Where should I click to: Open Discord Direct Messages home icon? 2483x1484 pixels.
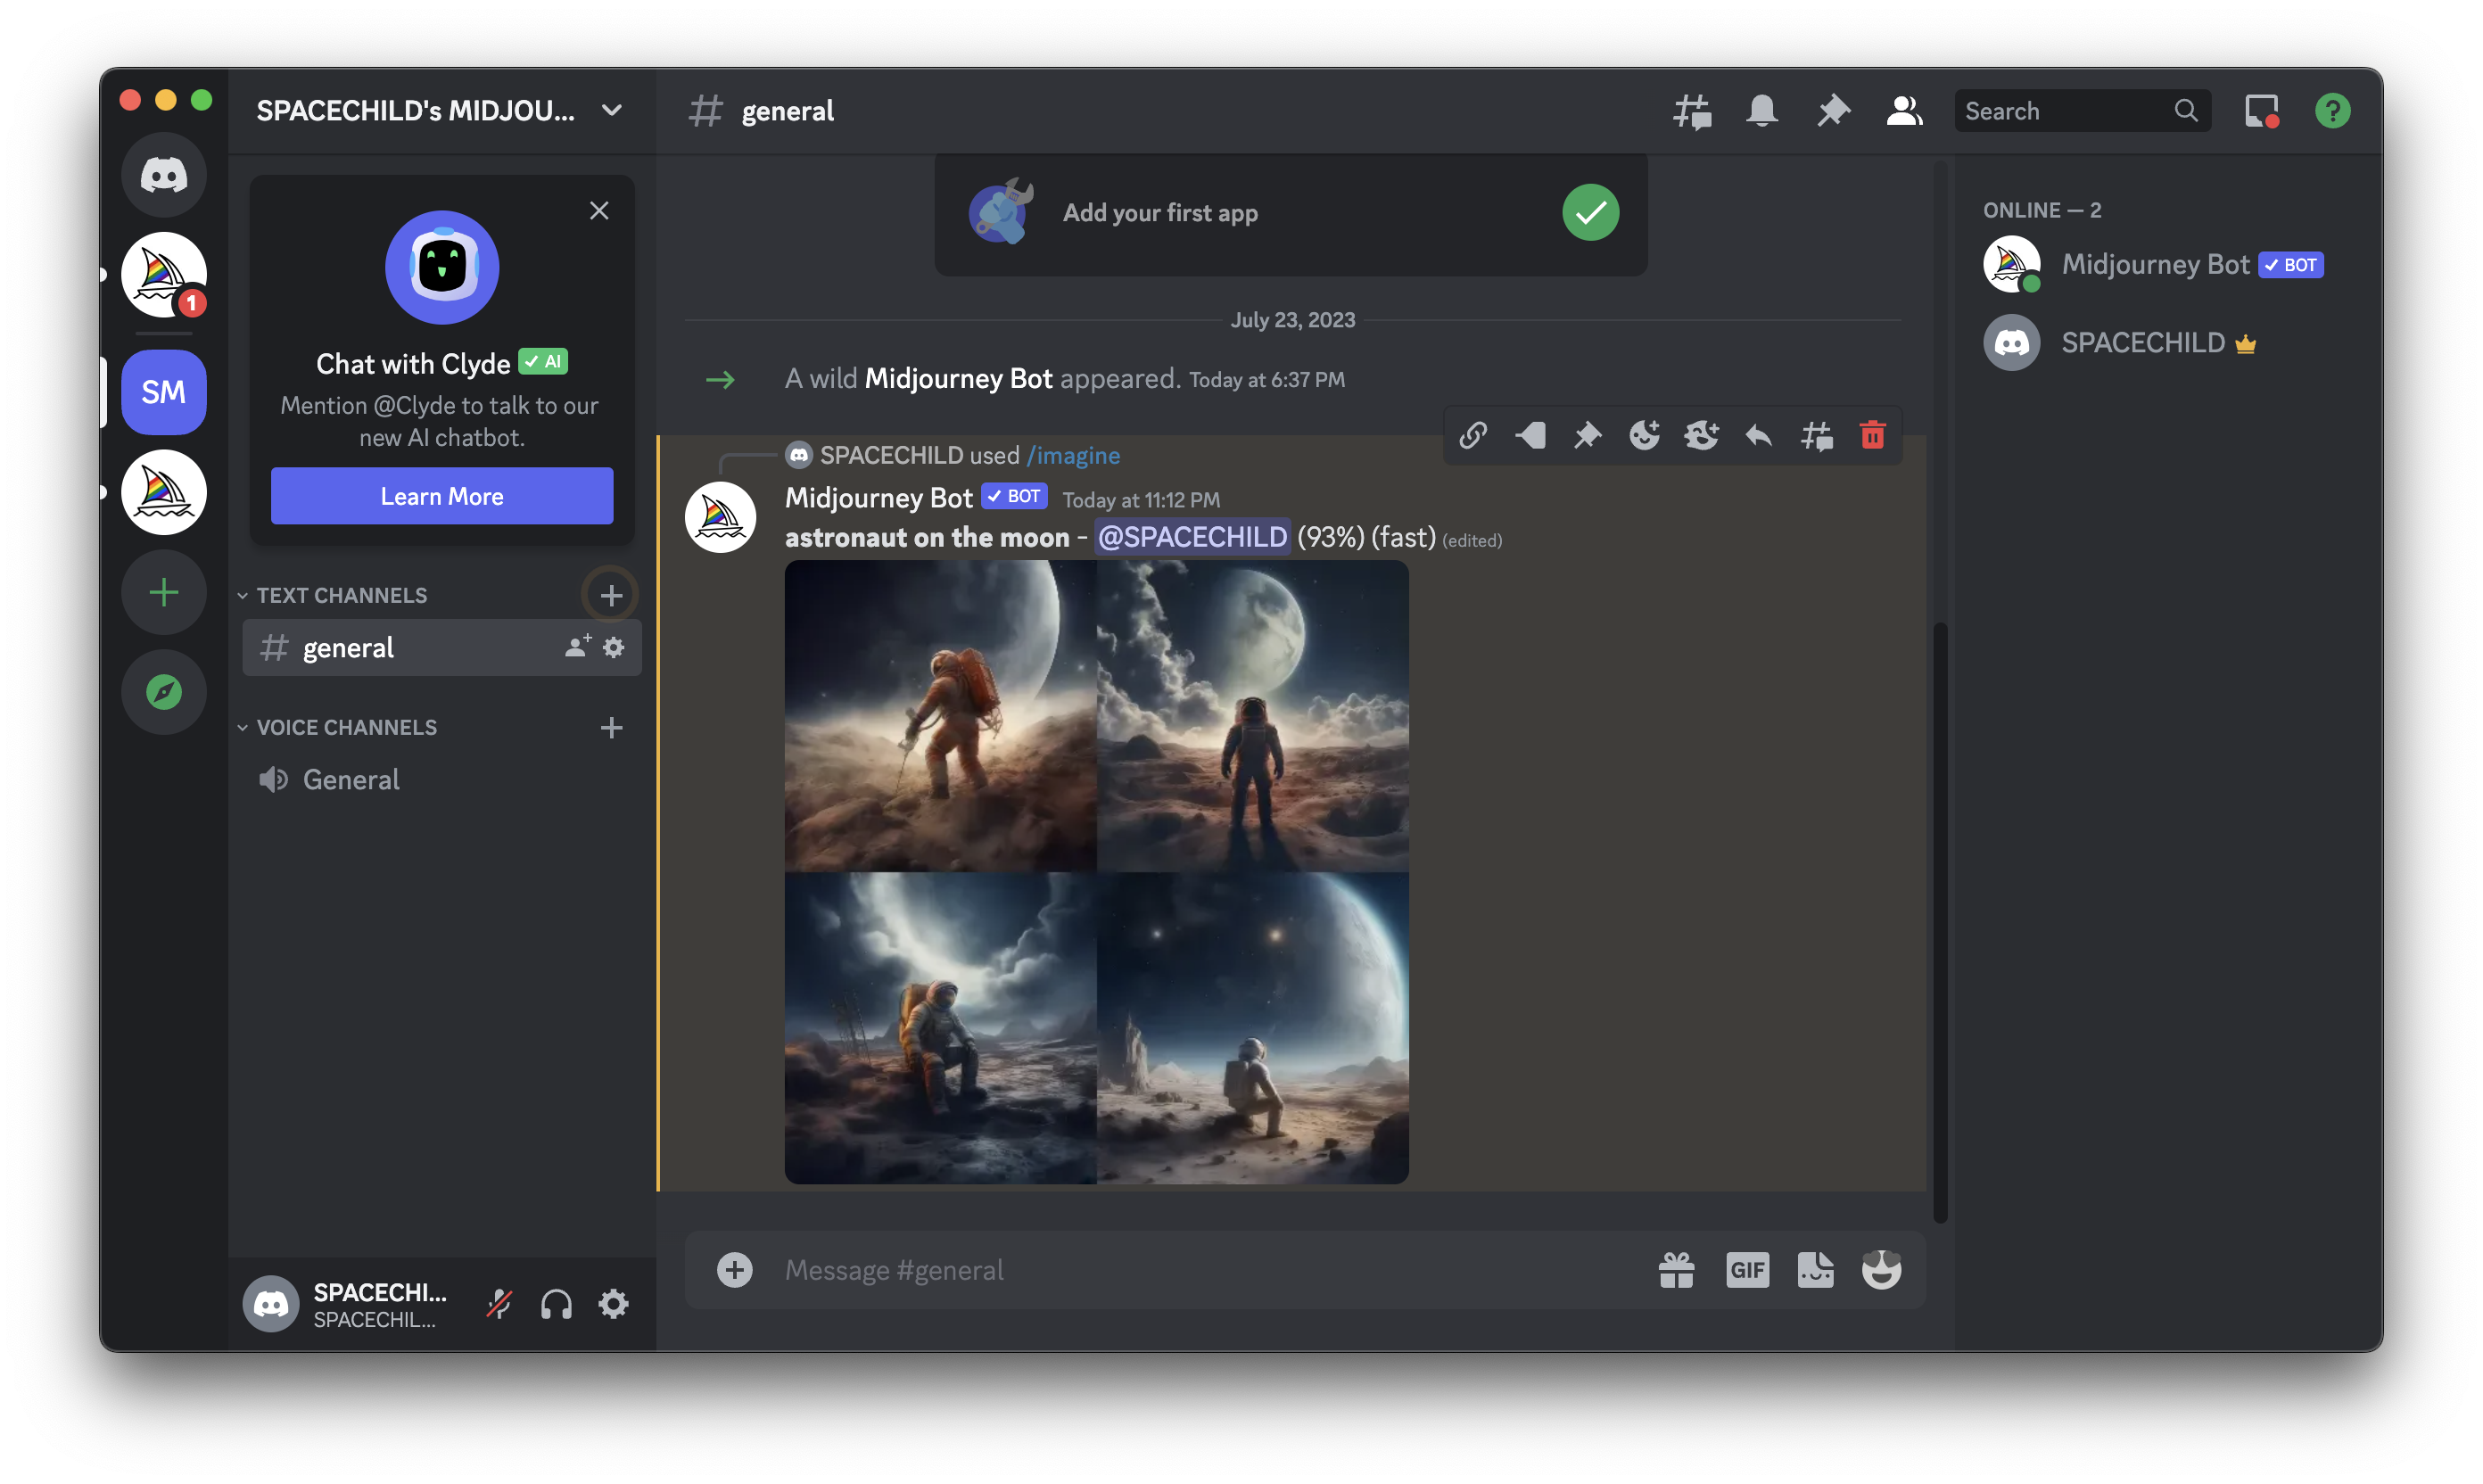(x=164, y=175)
